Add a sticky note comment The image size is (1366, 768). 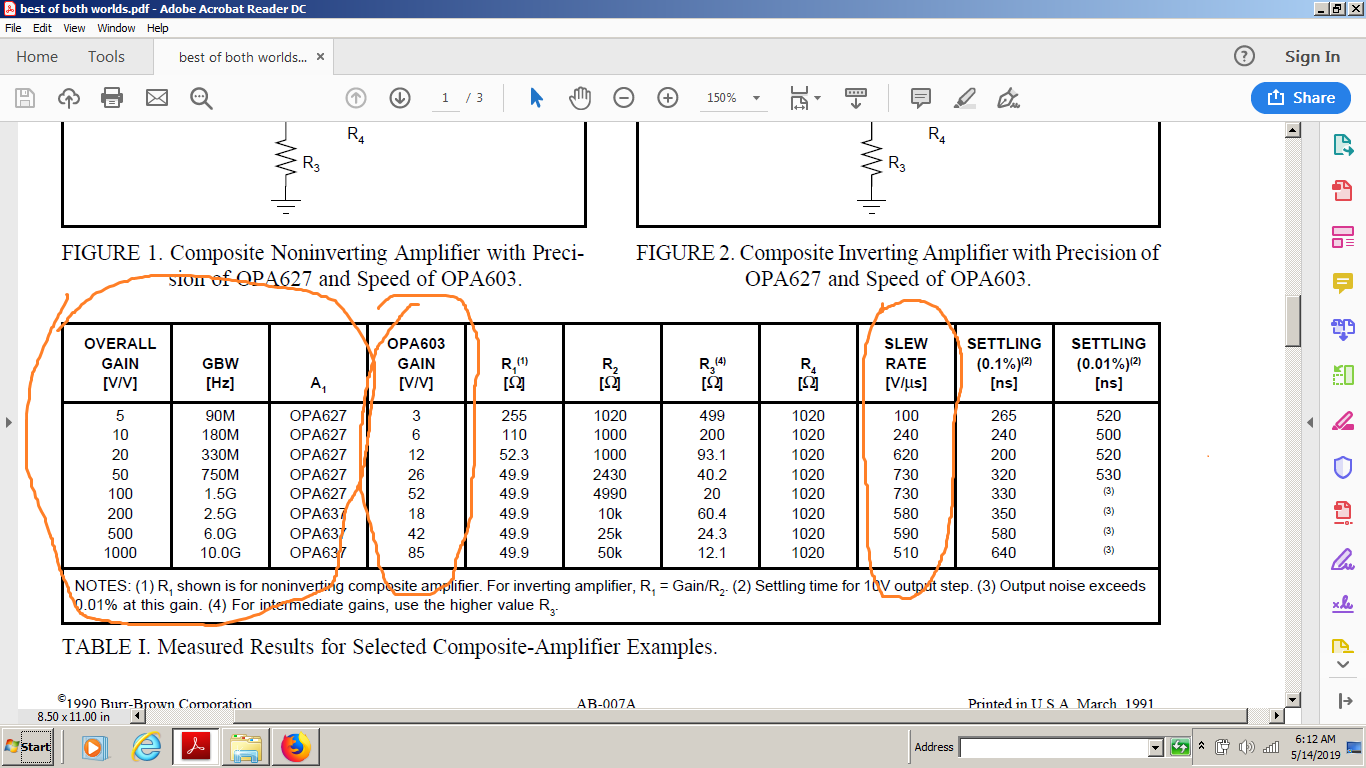coord(921,98)
